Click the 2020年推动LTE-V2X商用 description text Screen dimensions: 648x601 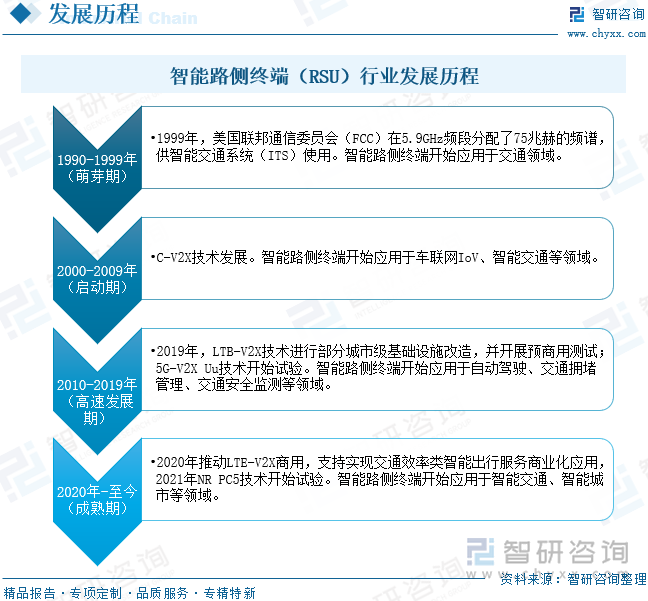pyautogui.click(x=378, y=478)
